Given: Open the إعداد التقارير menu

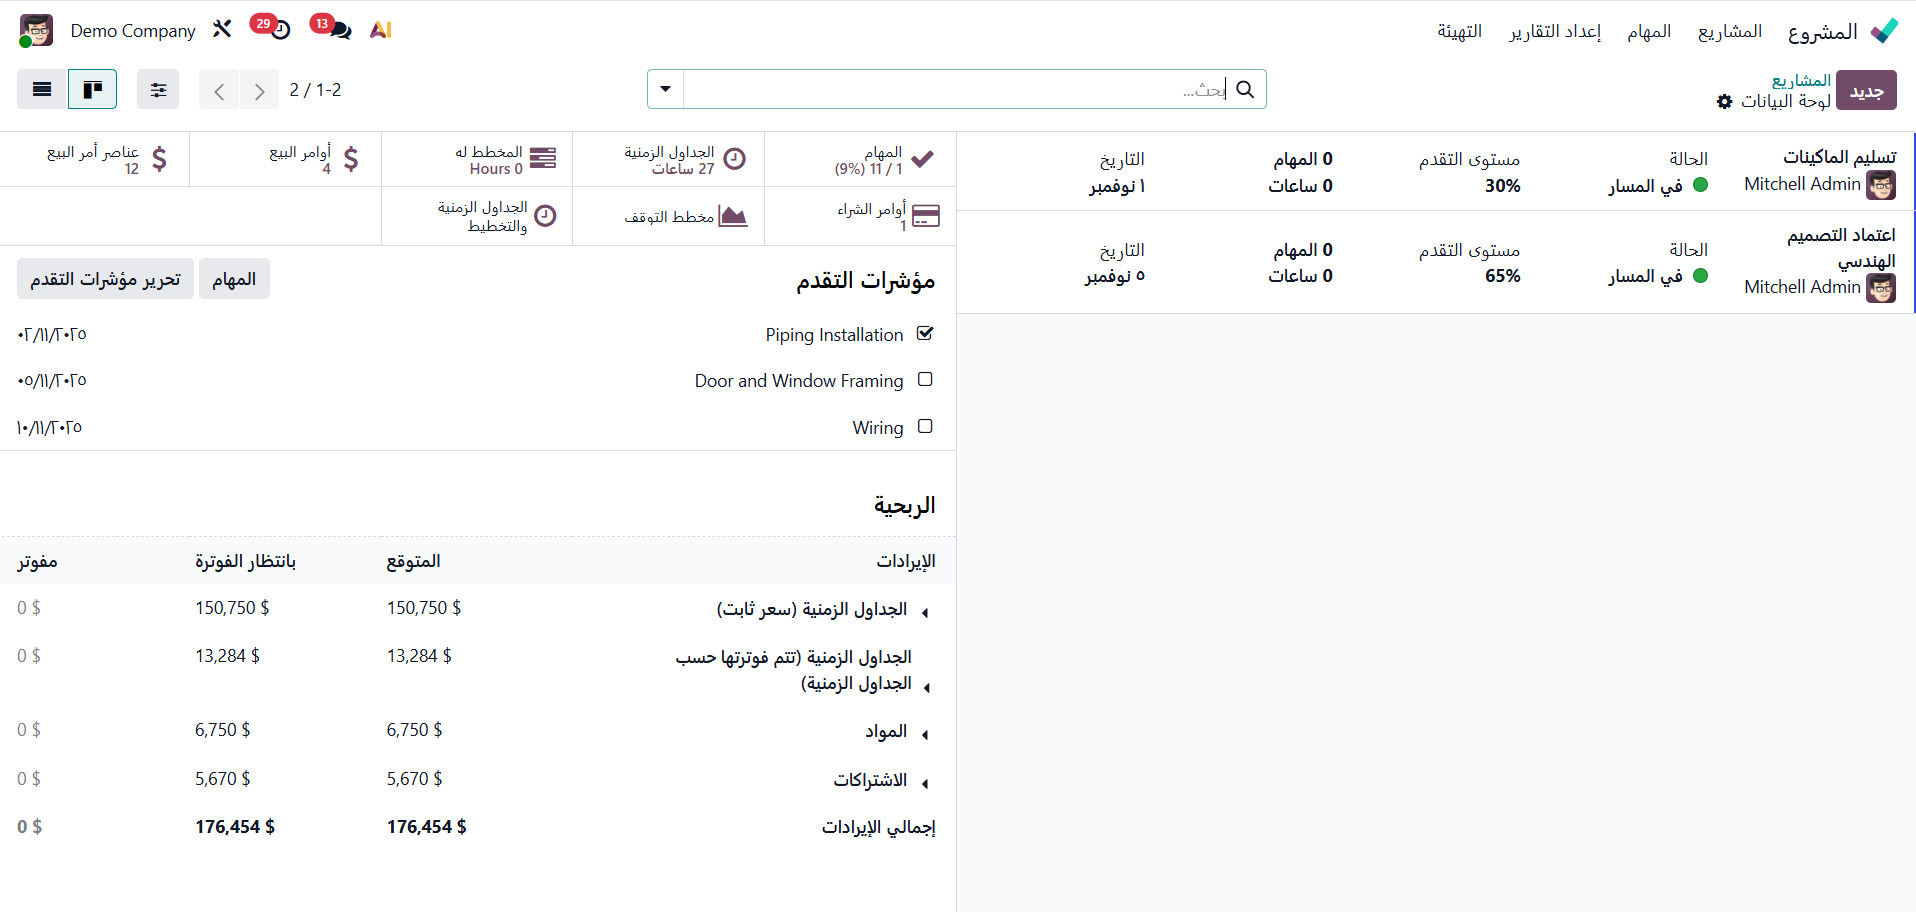Looking at the screenshot, I should click(x=1555, y=32).
